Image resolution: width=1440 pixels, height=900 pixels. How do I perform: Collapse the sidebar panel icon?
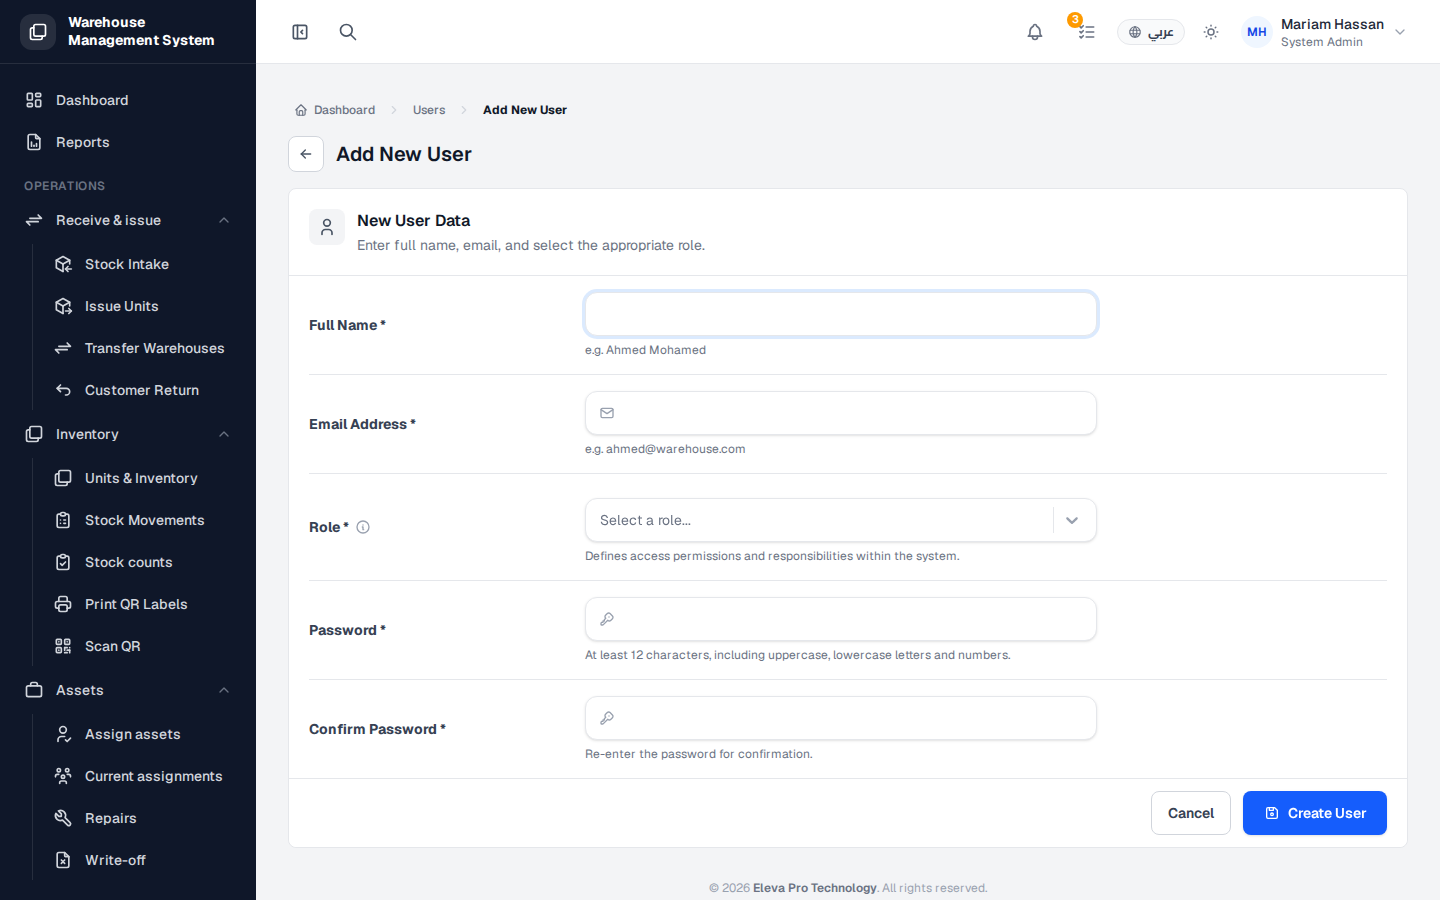pyautogui.click(x=300, y=32)
